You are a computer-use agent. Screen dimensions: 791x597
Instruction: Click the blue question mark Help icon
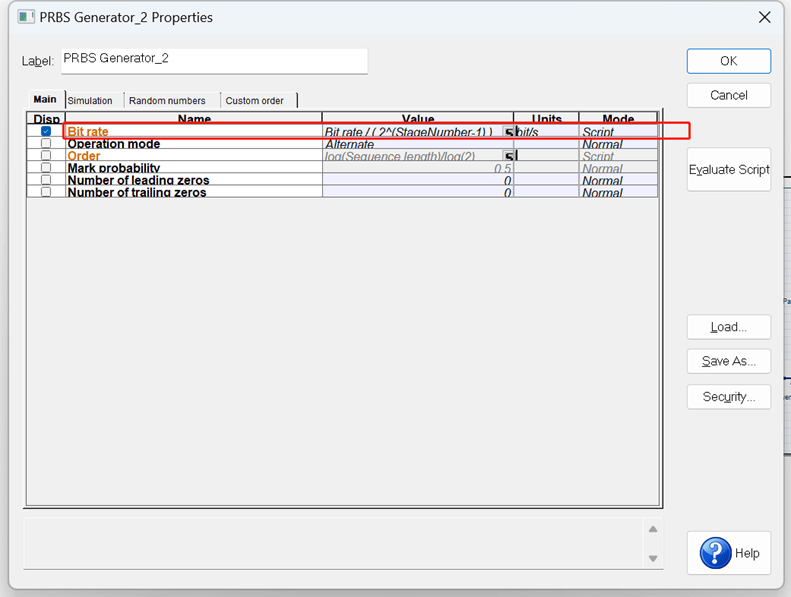tap(715, 553)
